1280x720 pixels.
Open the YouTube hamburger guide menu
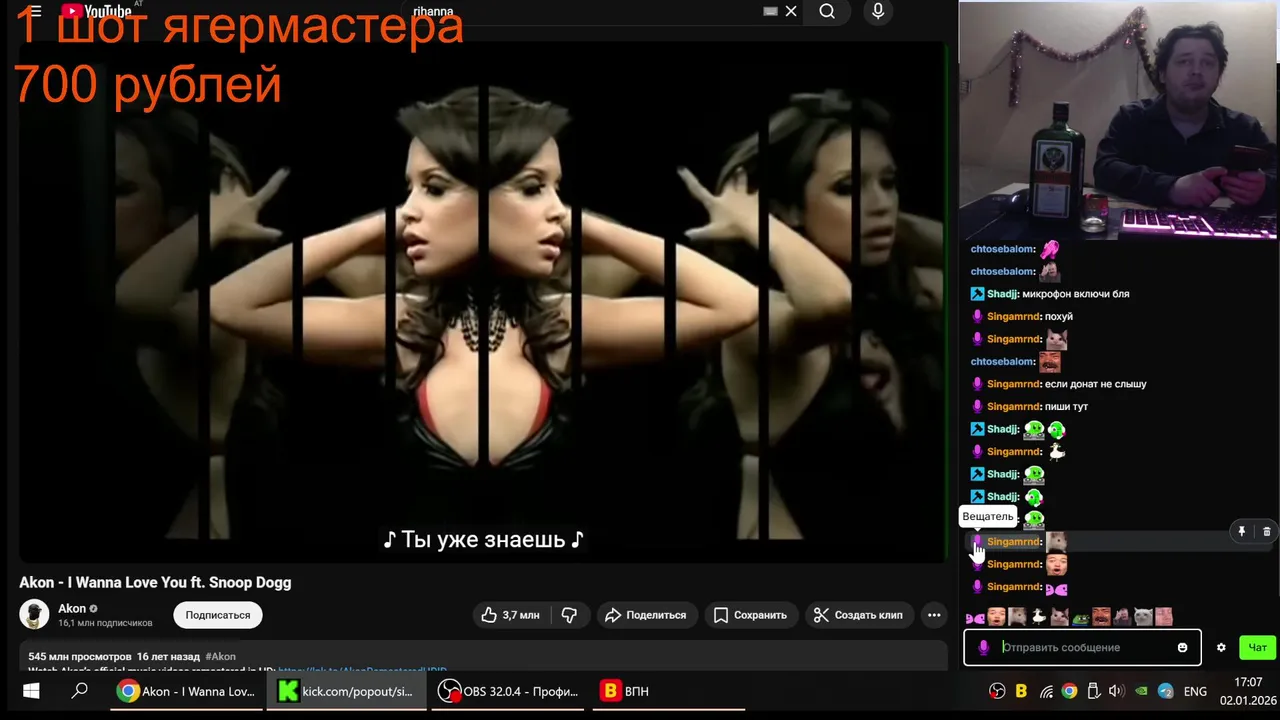35,12
